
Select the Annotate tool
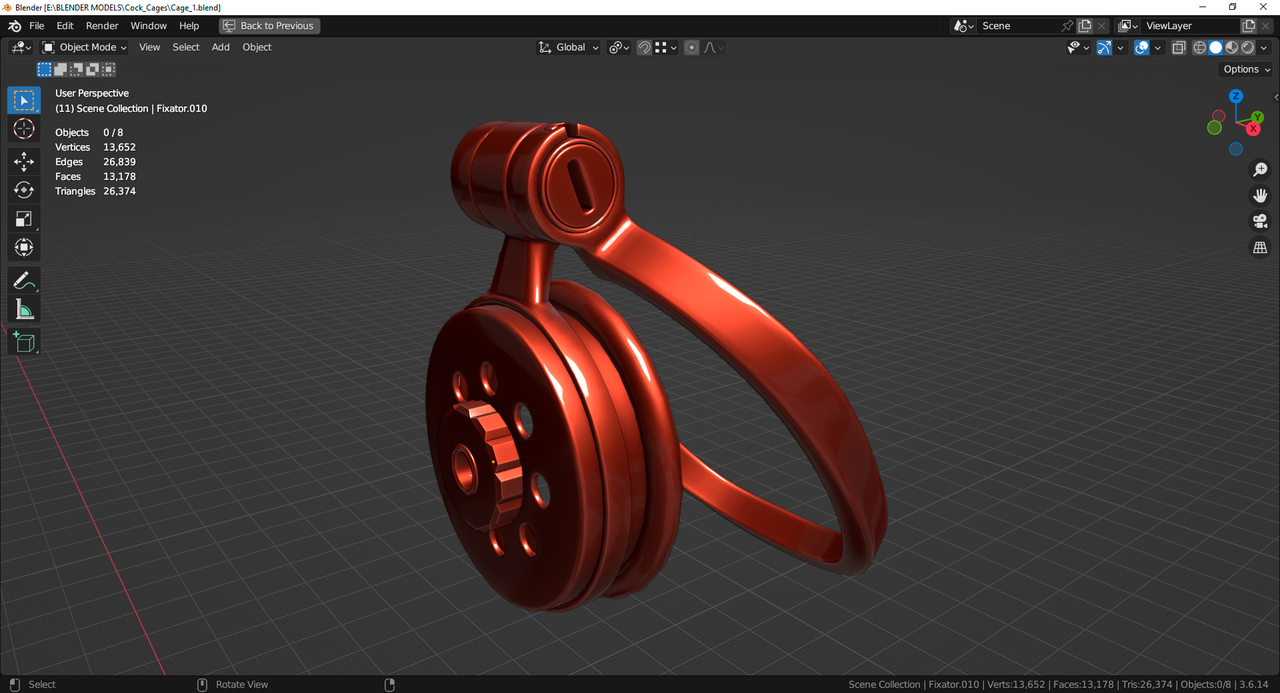click(24, 281)
